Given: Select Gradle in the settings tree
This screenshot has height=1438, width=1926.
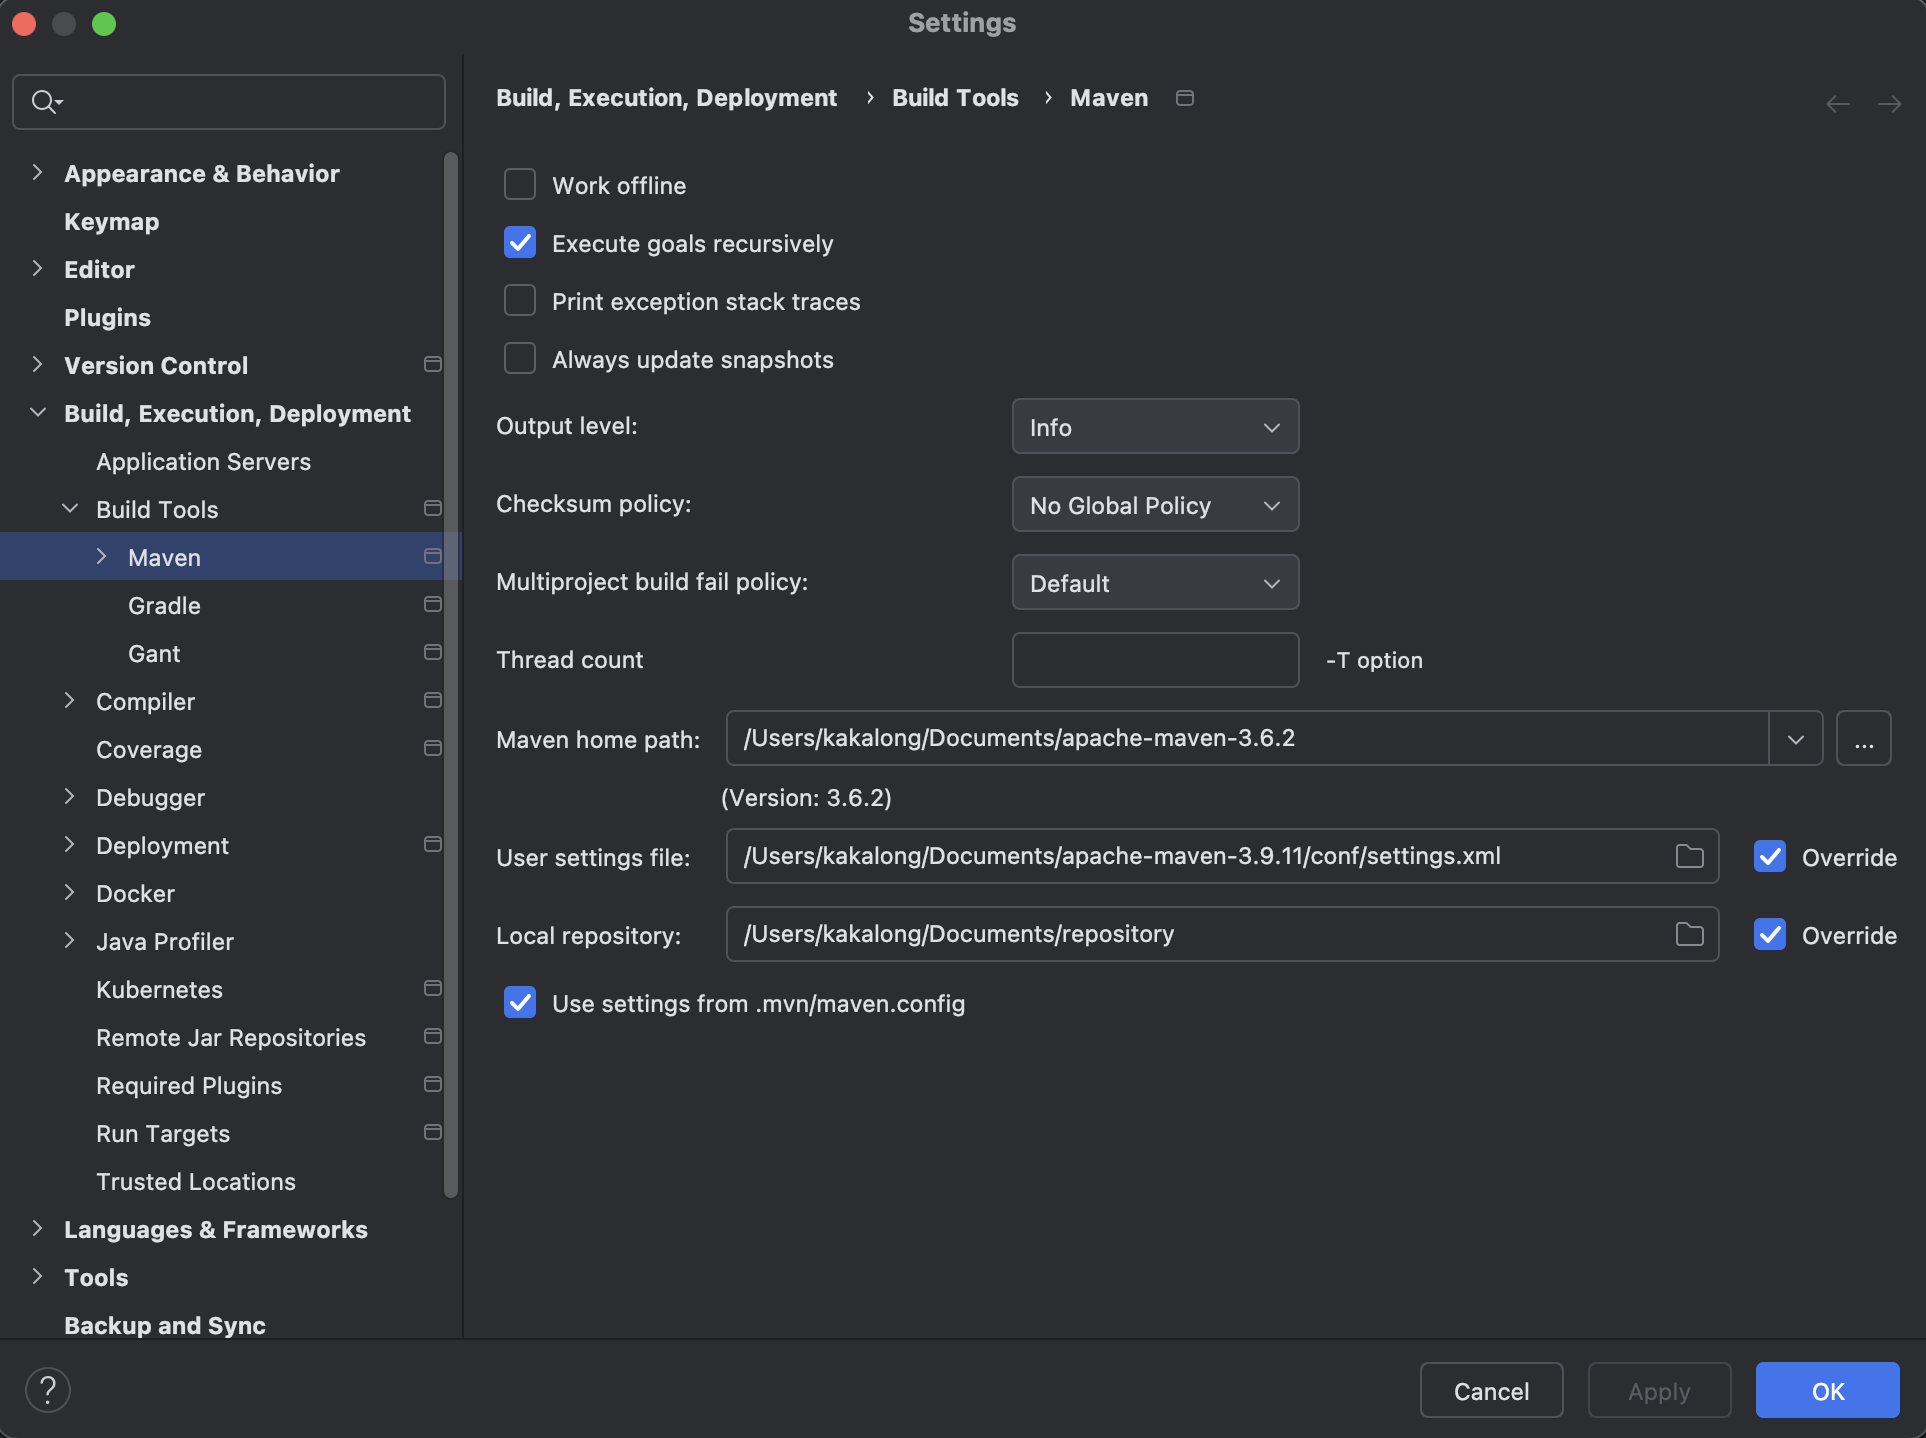Looking at the screenshot, I should coord(164,606).
